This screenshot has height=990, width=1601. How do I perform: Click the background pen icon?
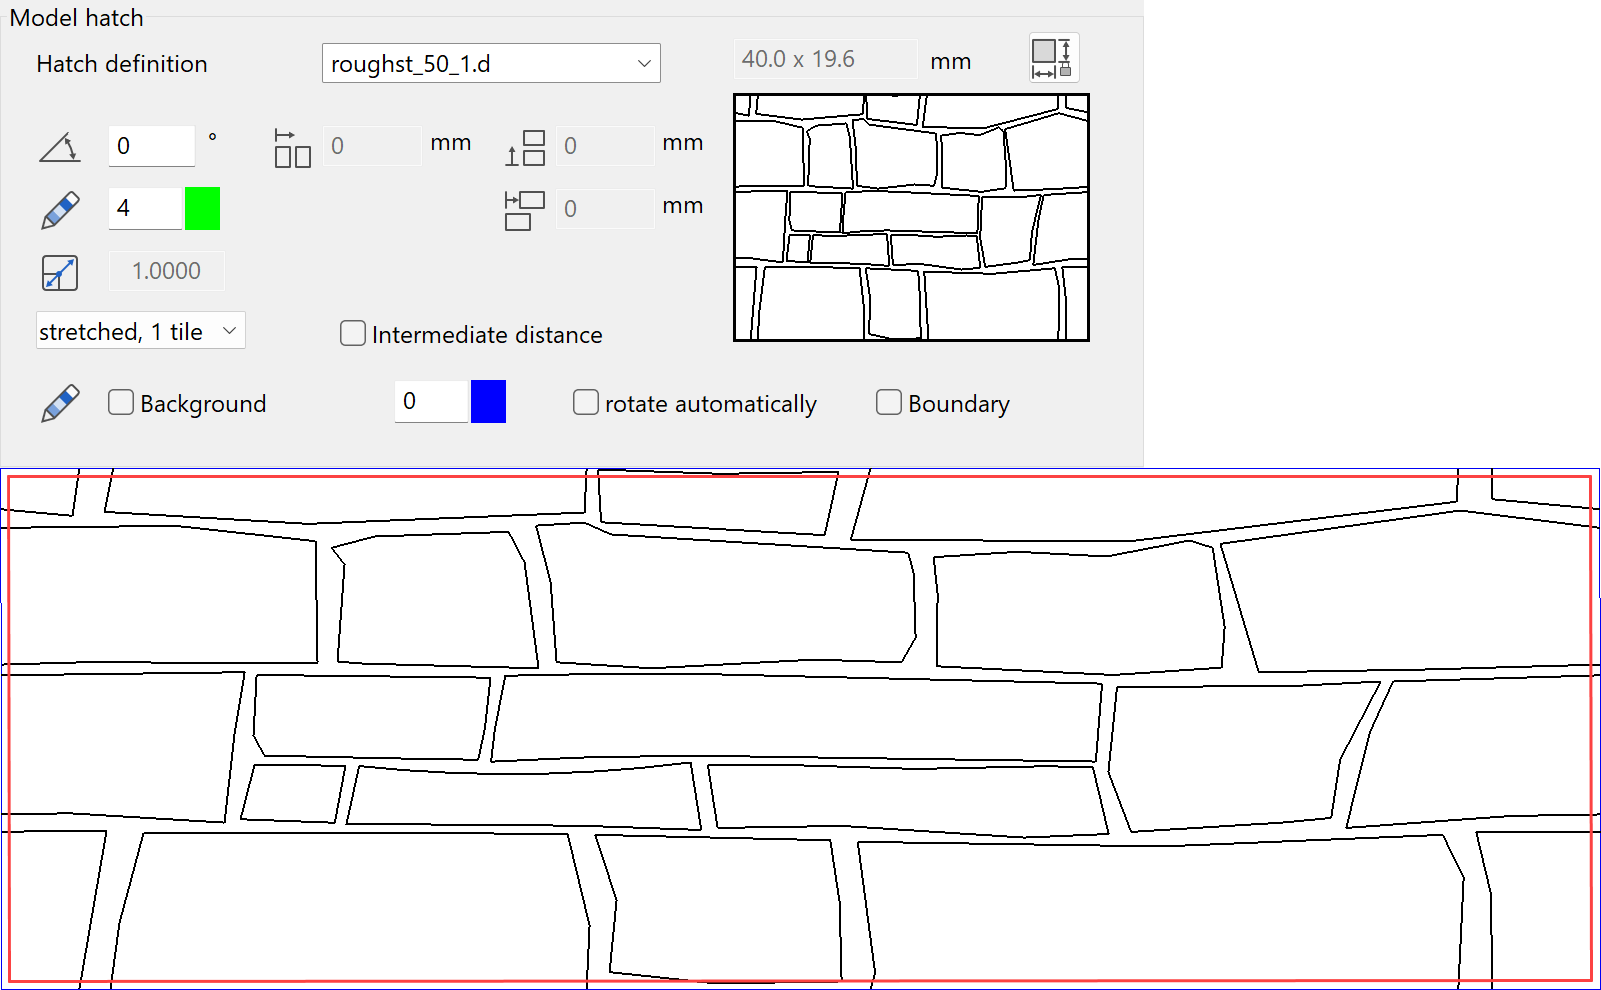[59, 402]
